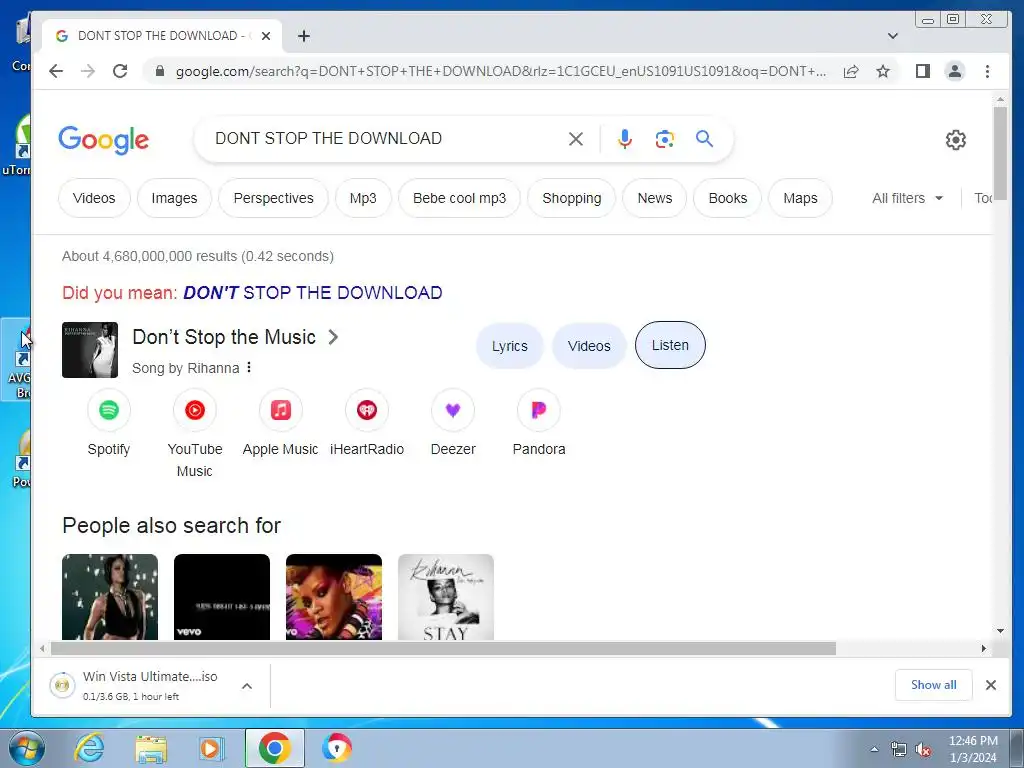Expand Don't Stop the Music chevron
The height and width of the screenshot is (768, 1024).
click(333, 337)
